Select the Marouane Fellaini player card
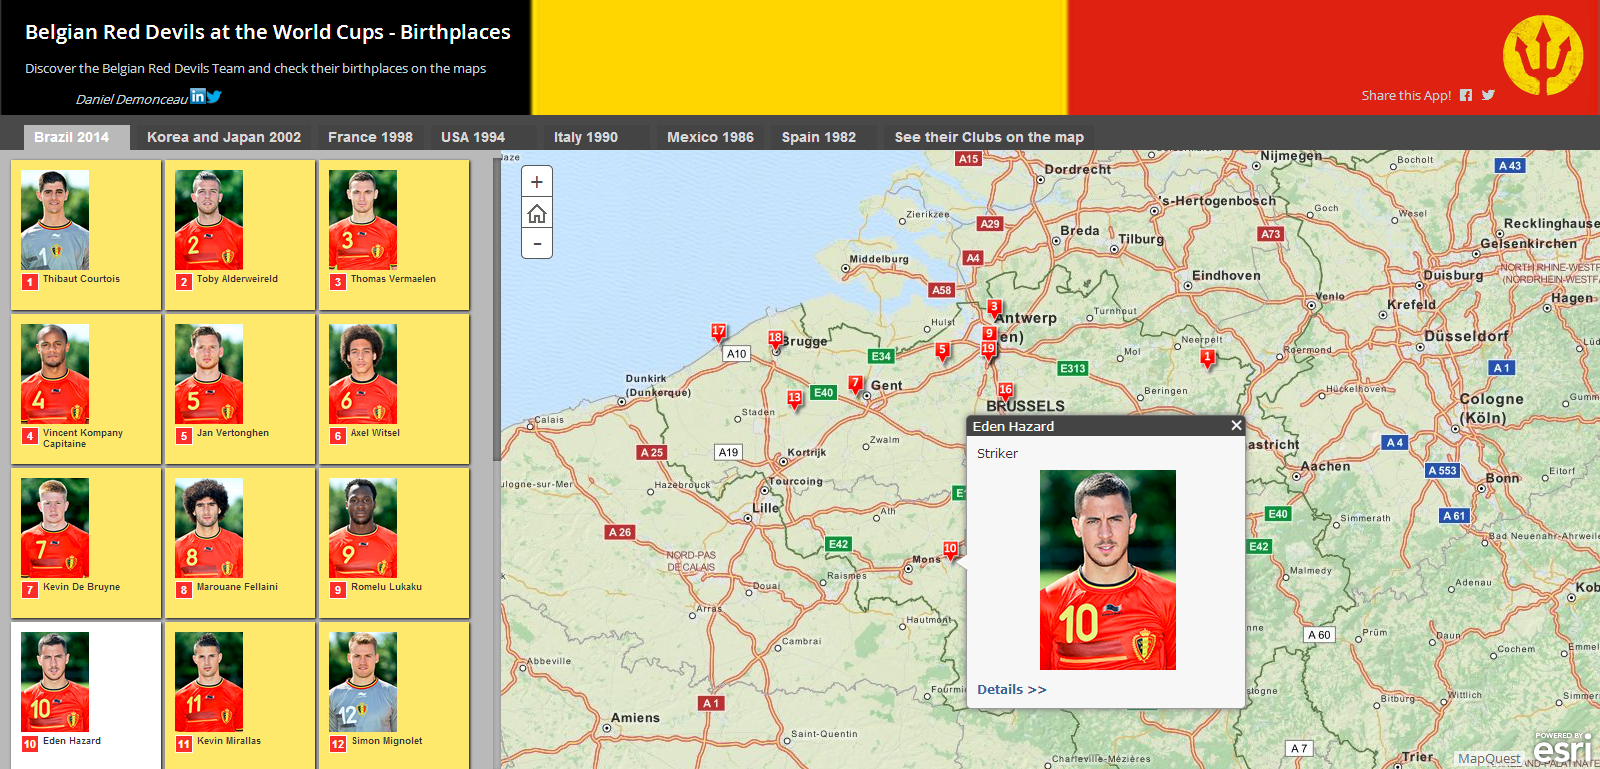 click(x=240, y=543)
